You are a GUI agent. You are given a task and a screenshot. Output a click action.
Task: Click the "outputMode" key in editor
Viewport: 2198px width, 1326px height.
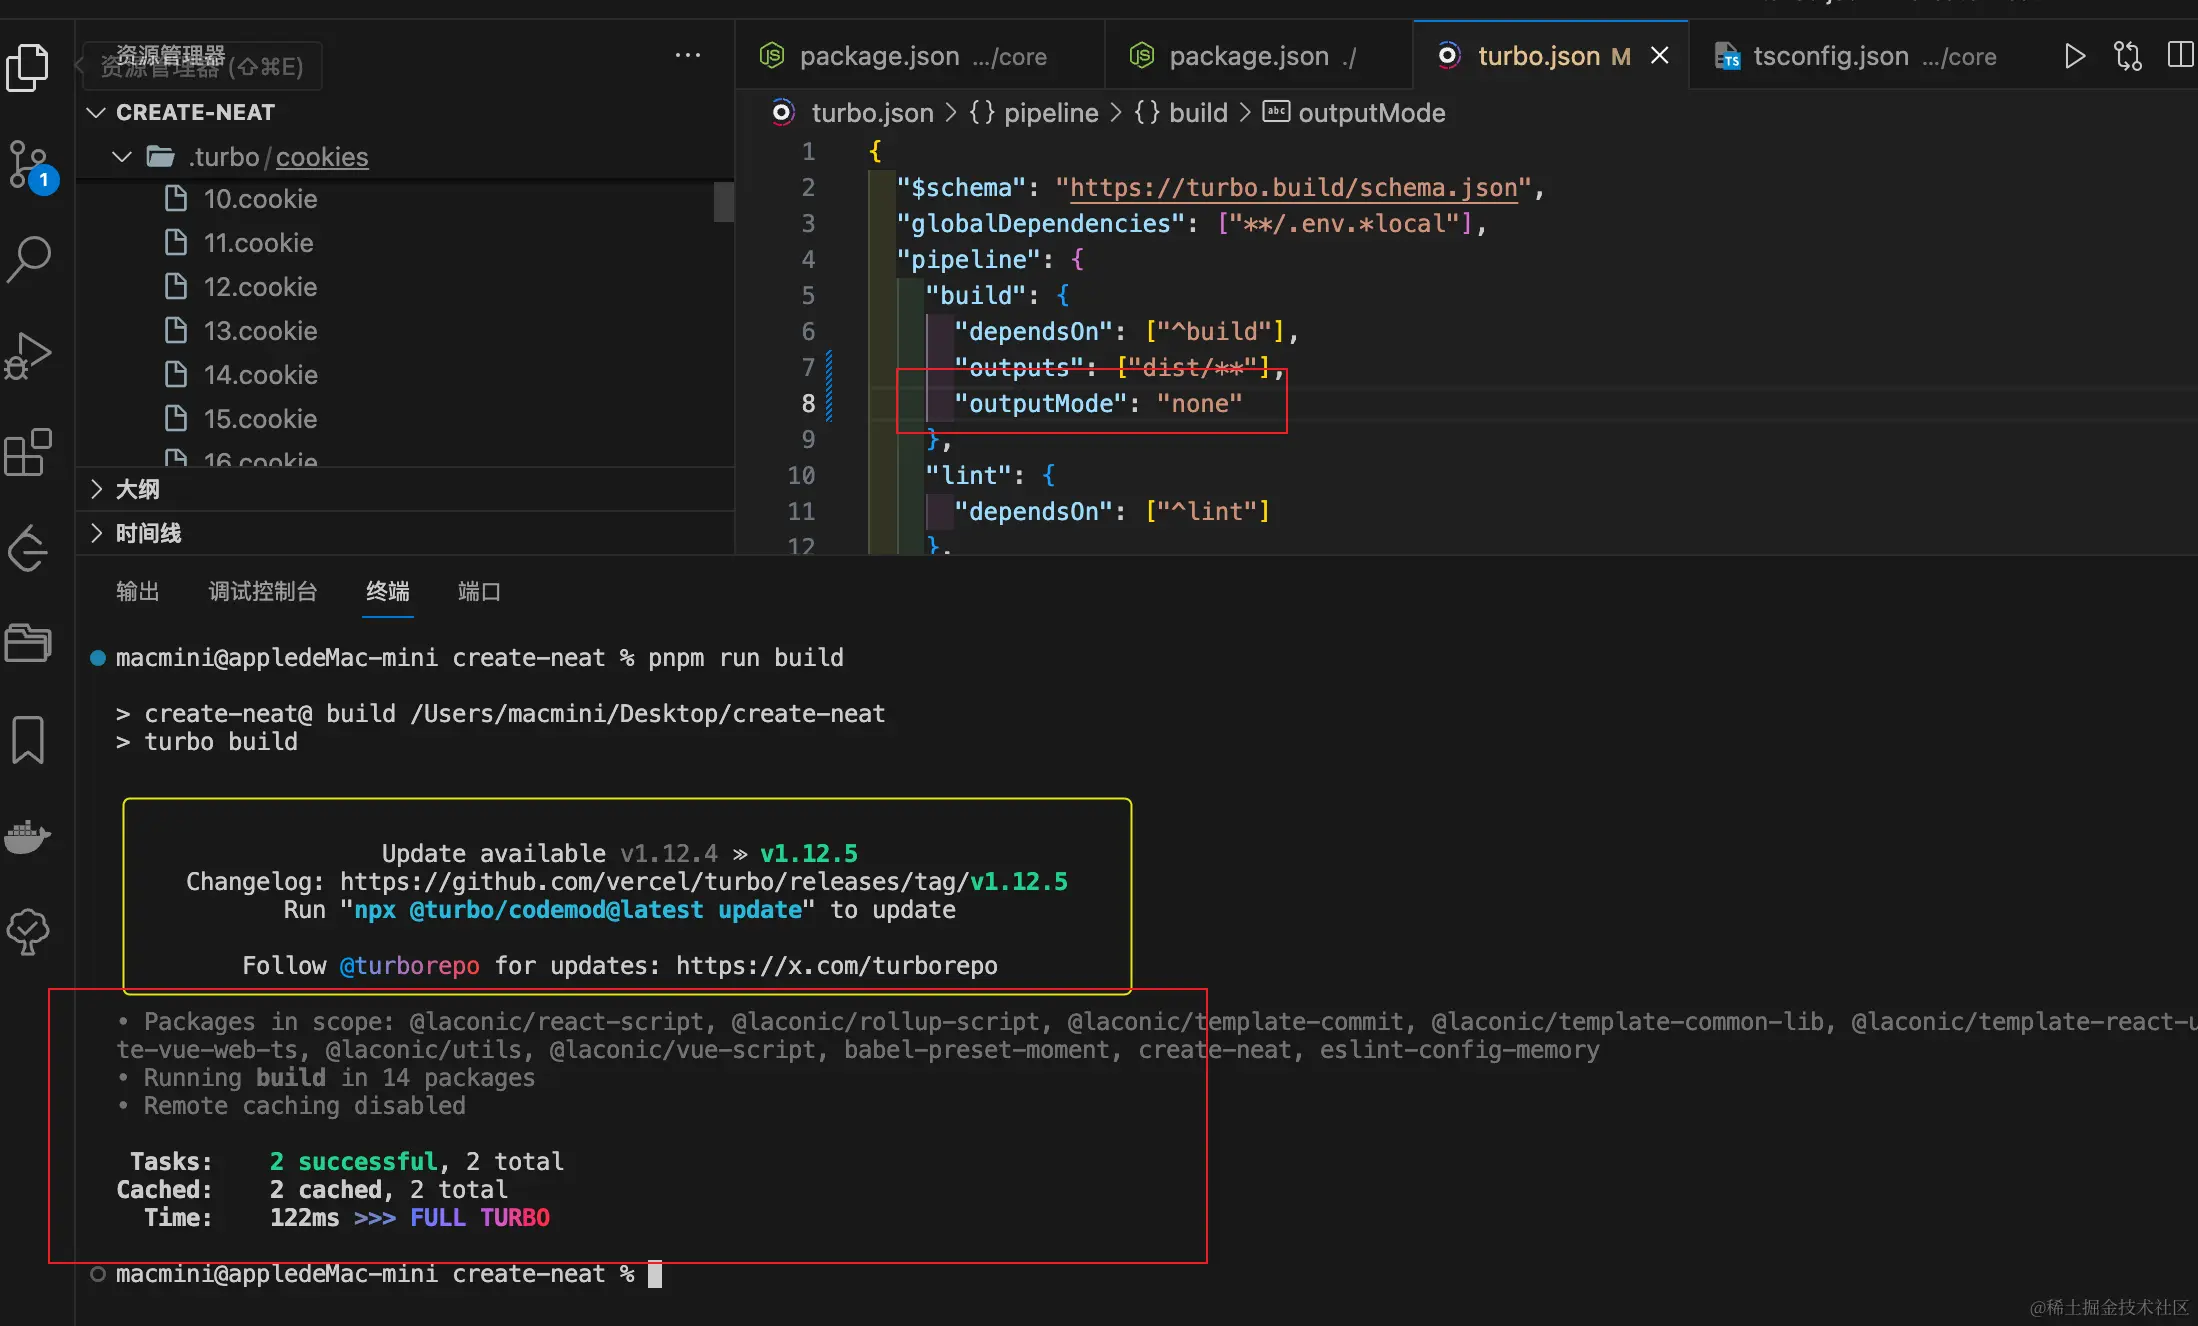click(1040, 404)
